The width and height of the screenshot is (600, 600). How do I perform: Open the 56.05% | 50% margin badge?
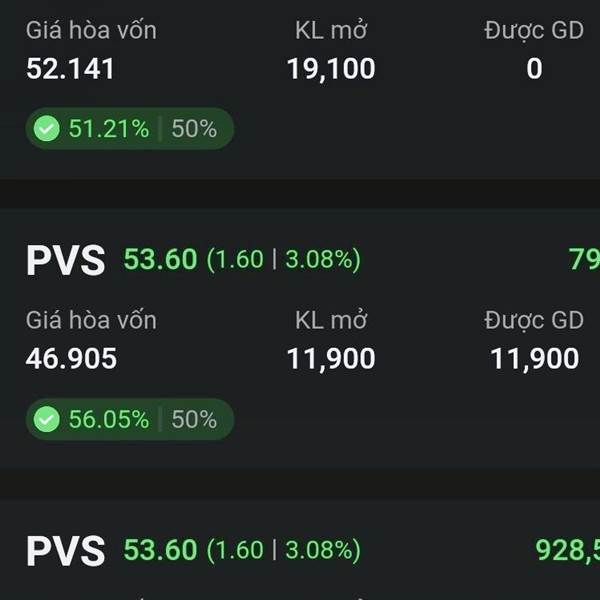[130, 419]
